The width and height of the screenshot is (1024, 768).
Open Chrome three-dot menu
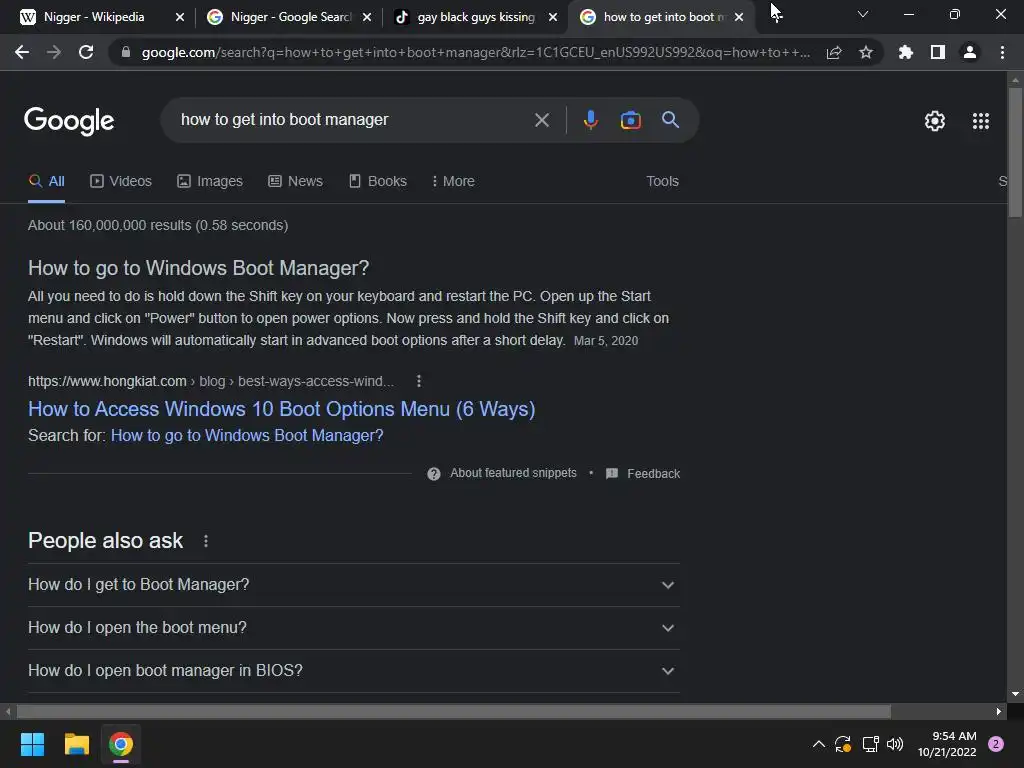1002,52
